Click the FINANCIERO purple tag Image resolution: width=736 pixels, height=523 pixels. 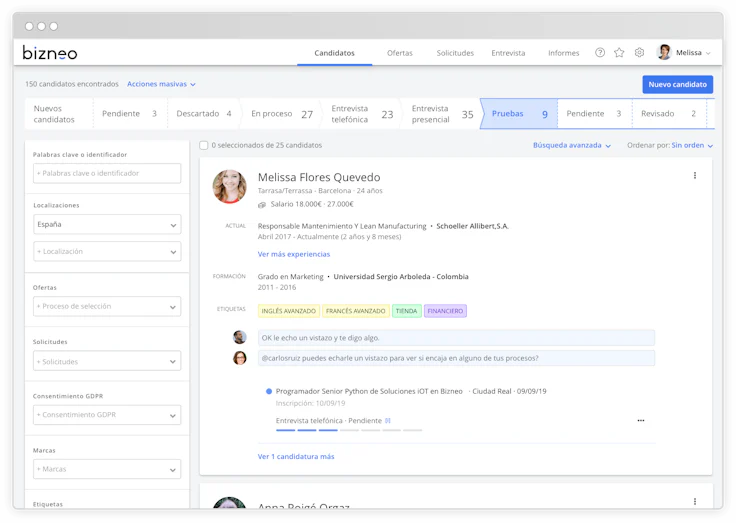(x=445, y=311)
